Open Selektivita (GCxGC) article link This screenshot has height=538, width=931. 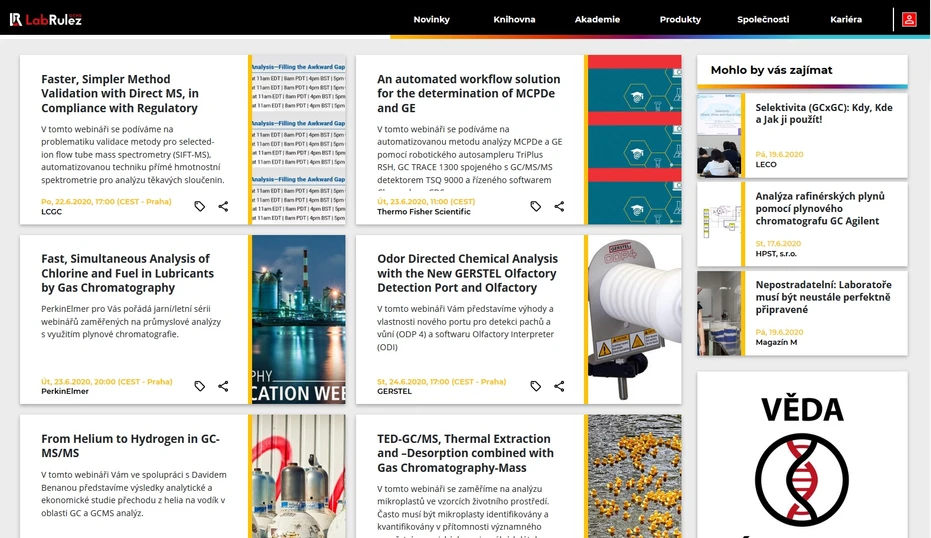click(x=823, y=113)
